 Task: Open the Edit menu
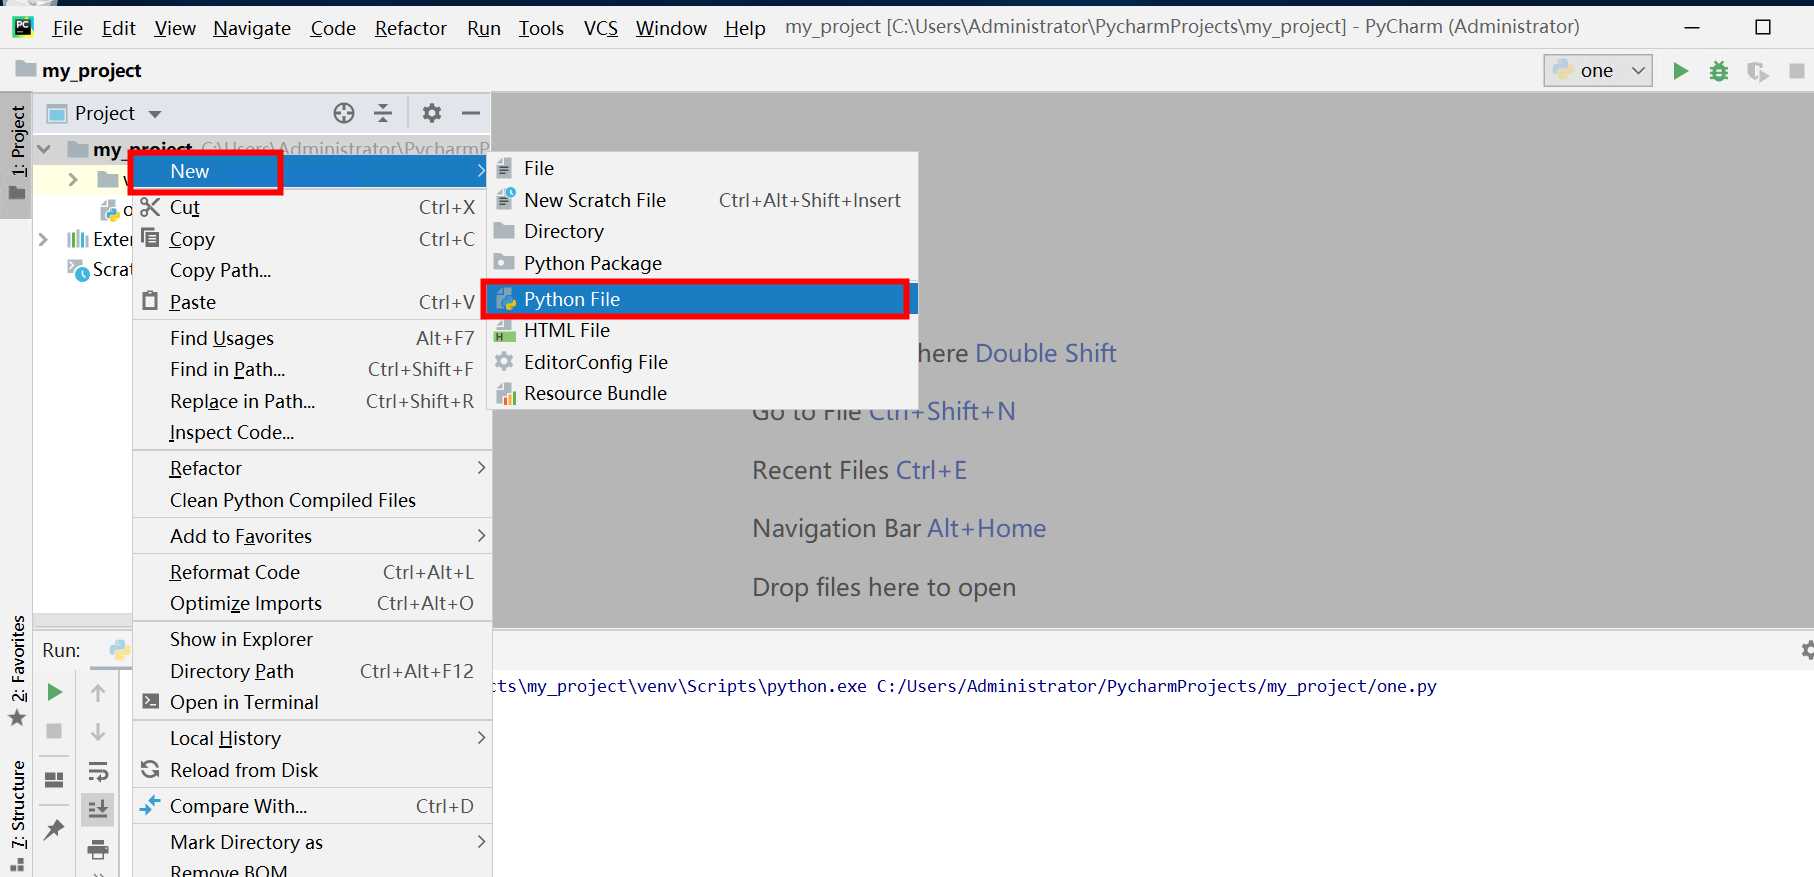pyautogui.click(x=118, y=28)
